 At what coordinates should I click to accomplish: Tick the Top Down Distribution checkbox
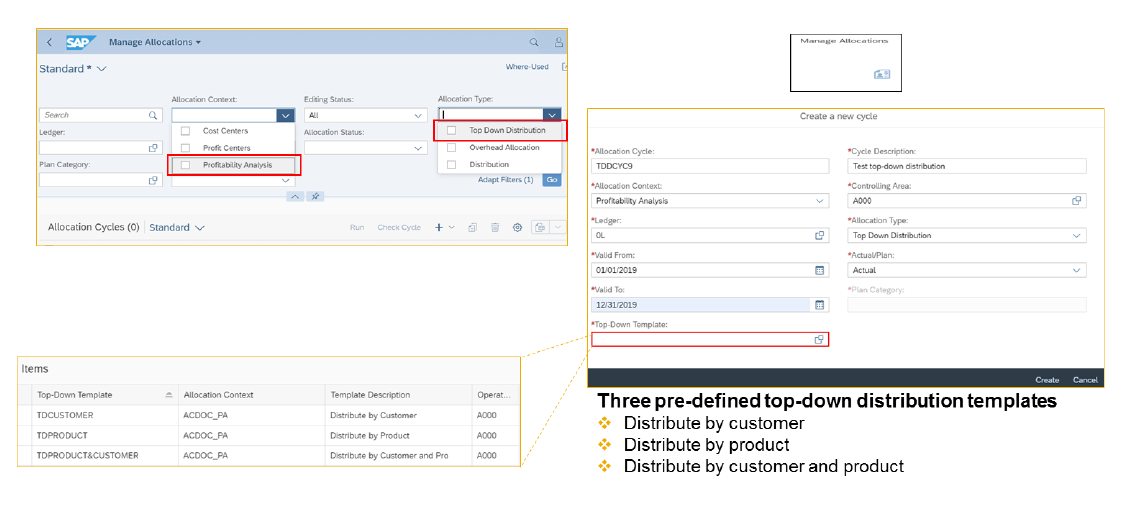tap(451, 130)
